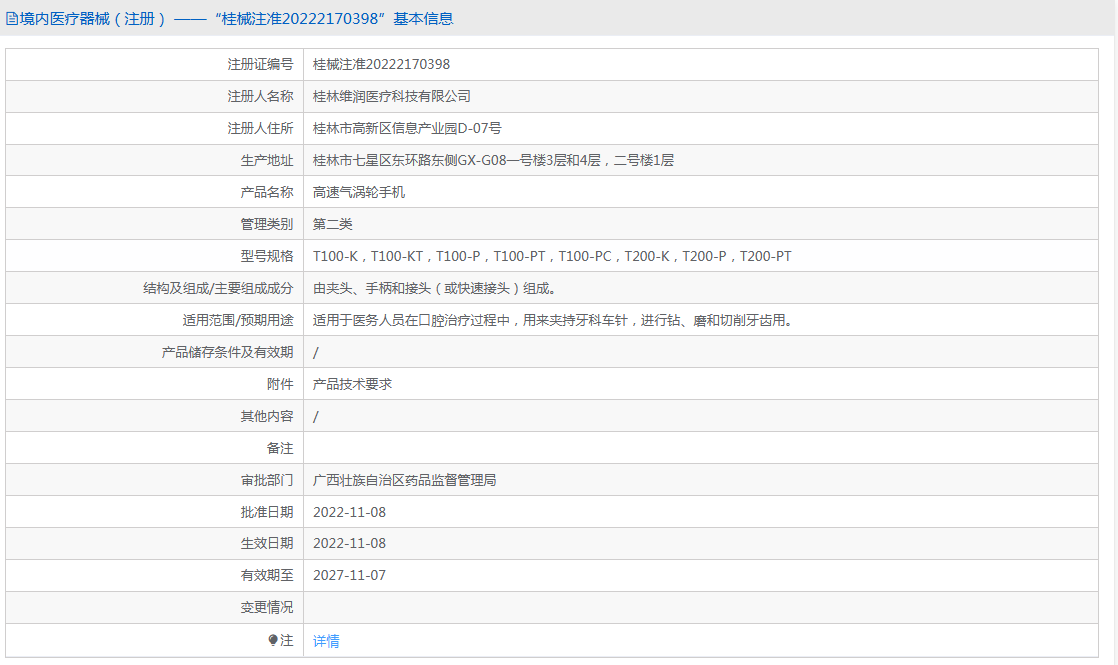Select registration number value 桂械注准20222170398
The height and width of the screenshot is (665, 1118).
[381, 64]
